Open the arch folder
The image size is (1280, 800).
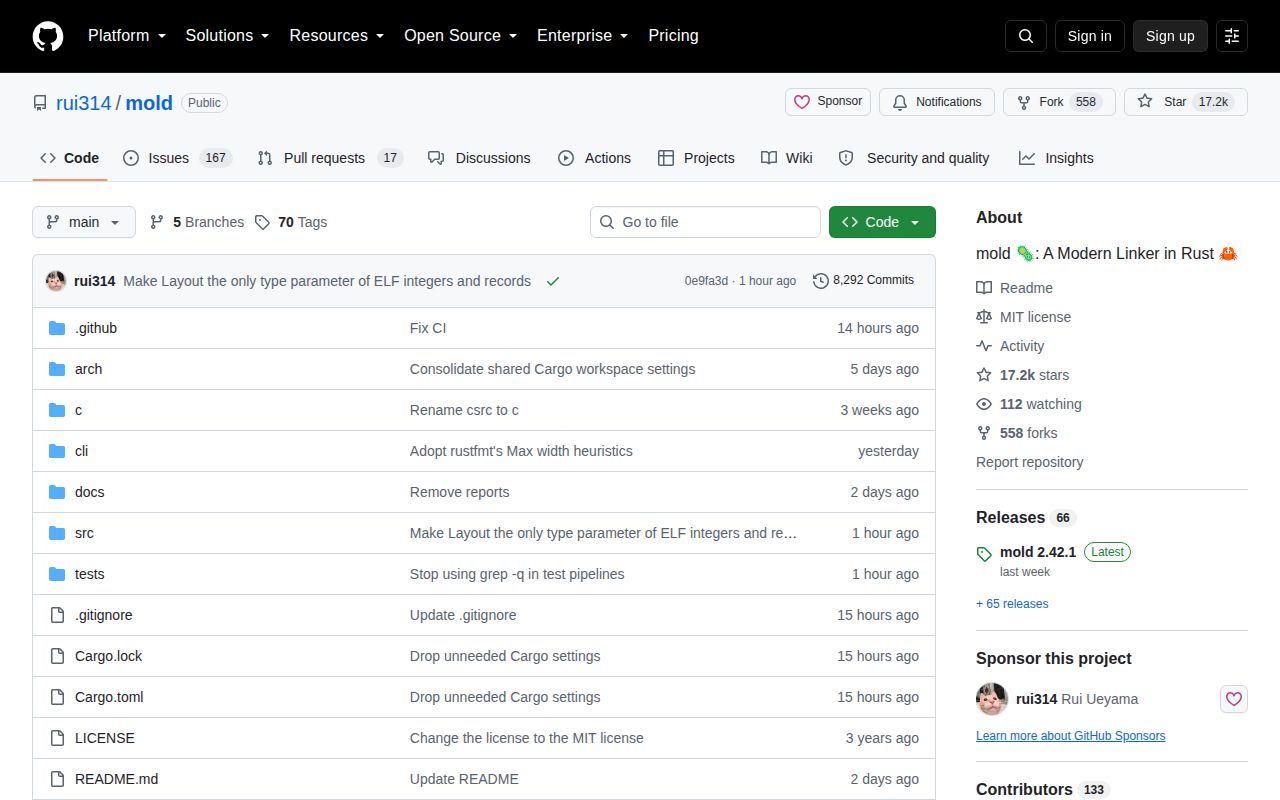(x=88, y=369)
